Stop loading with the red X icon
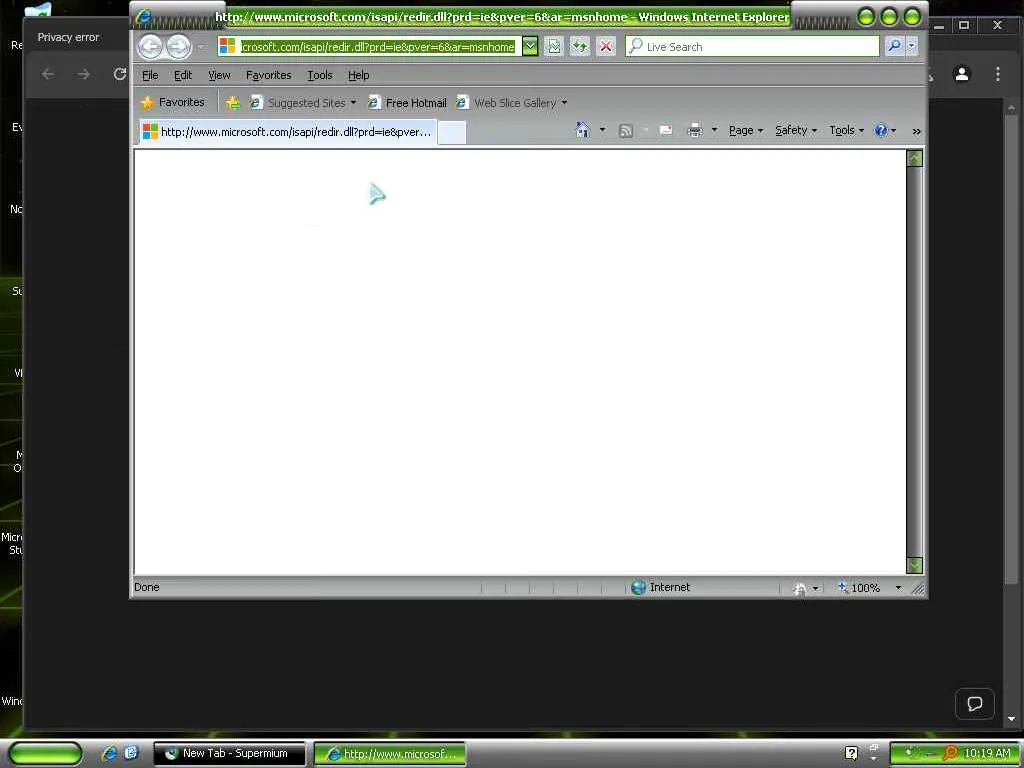Viewport: 1024px width, 768px height. pos(606,46)
